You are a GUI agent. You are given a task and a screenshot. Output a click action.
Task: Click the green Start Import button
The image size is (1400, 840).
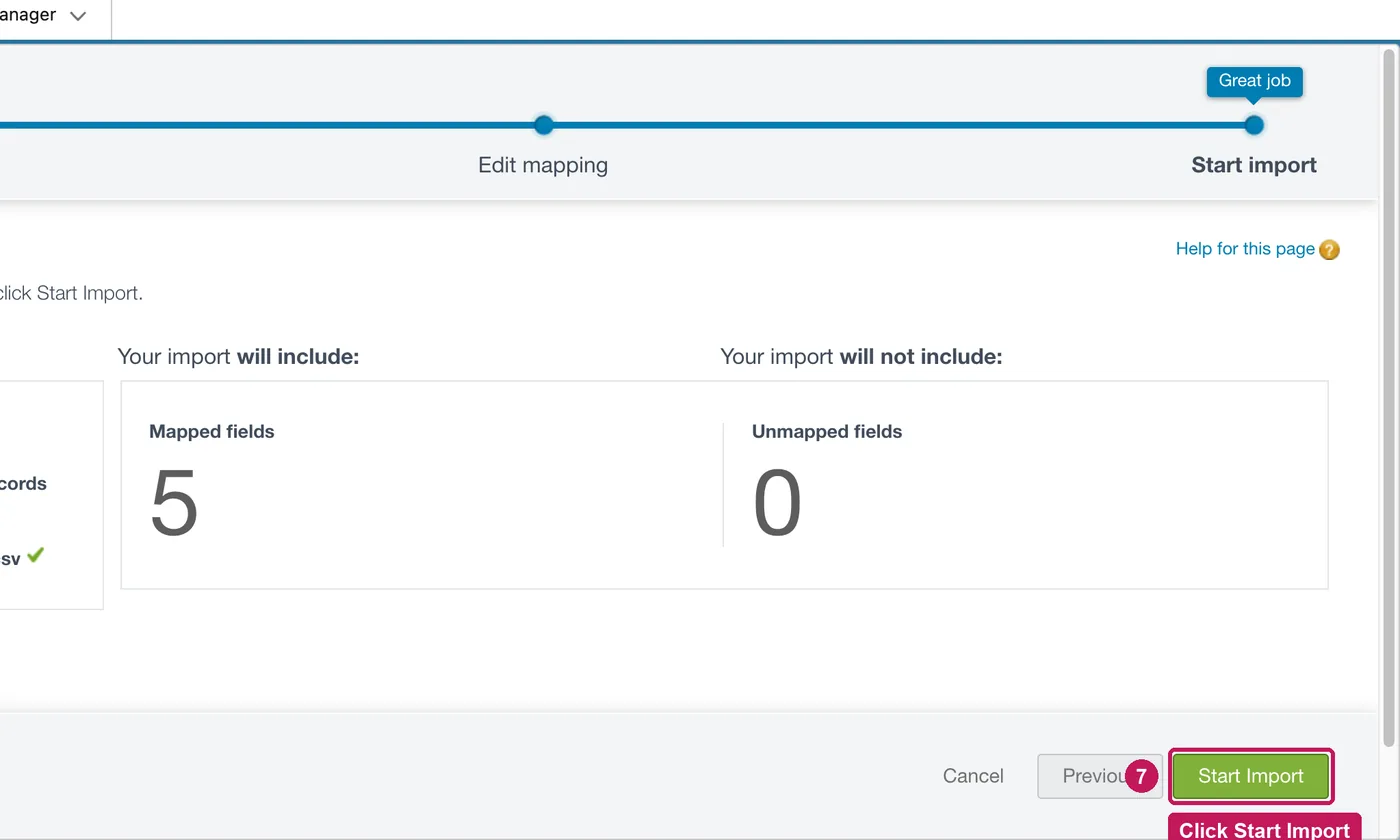pos(1251,776)
